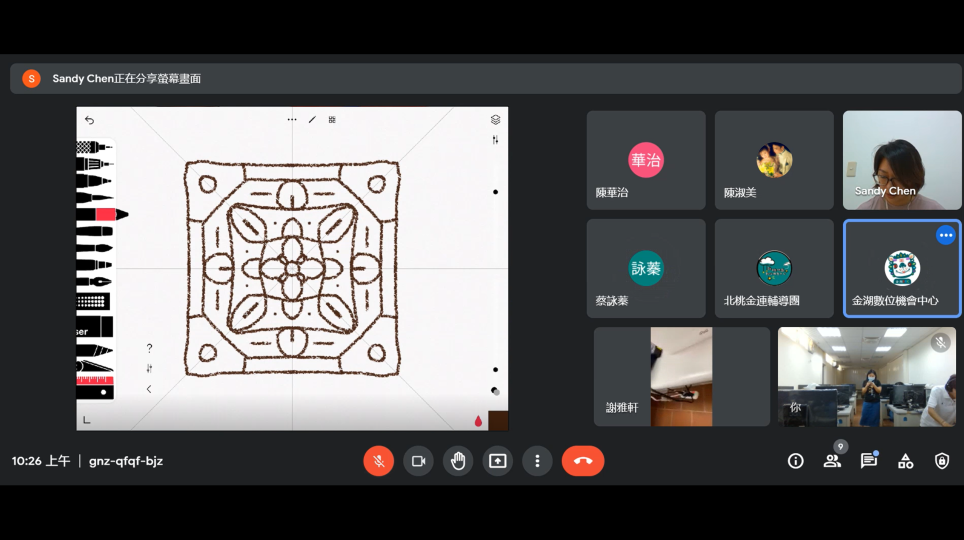Click the undo arrow in drawing app
The height and width of the screenshot is (540, 964).
[x=89, y=120]
